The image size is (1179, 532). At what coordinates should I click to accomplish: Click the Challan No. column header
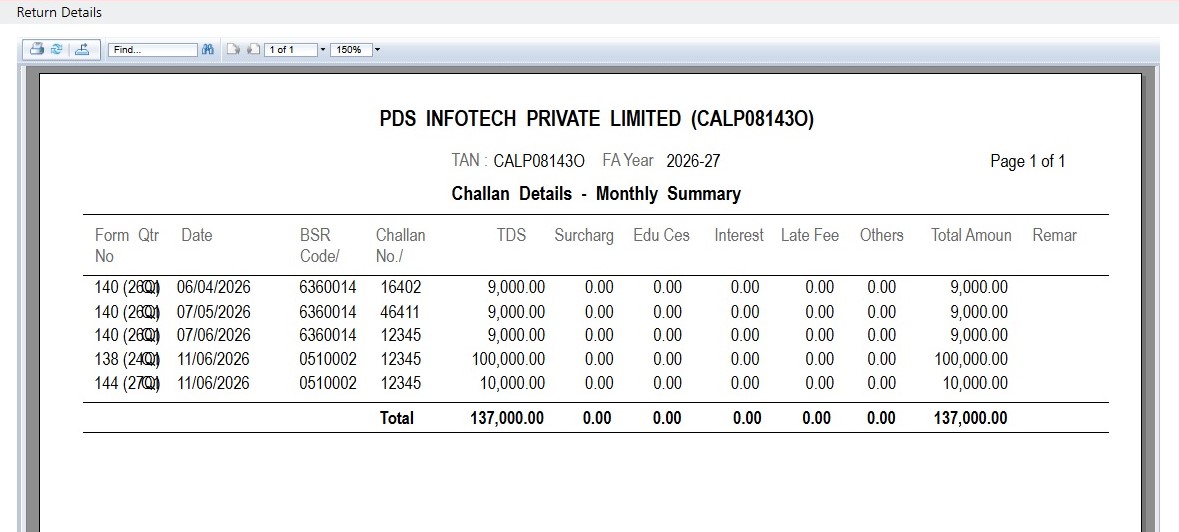coord(401,246)
